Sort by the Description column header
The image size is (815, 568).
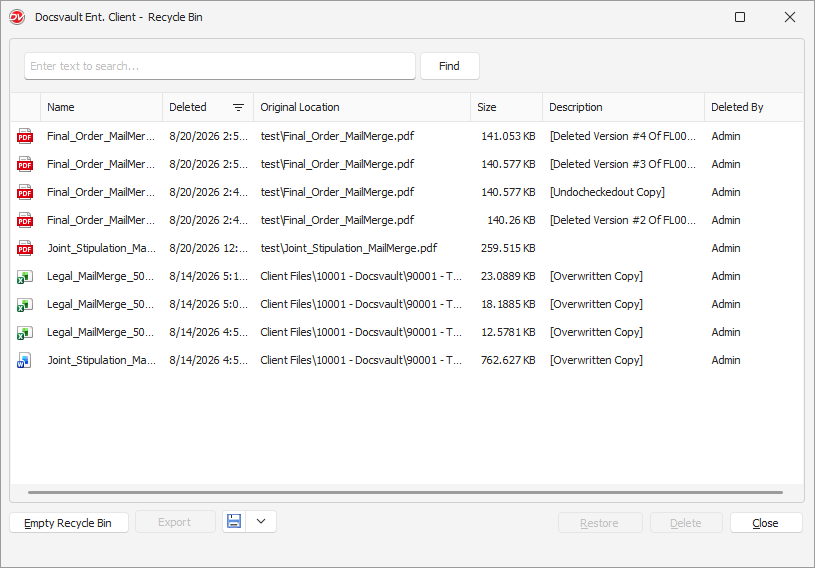click(623, 107)
